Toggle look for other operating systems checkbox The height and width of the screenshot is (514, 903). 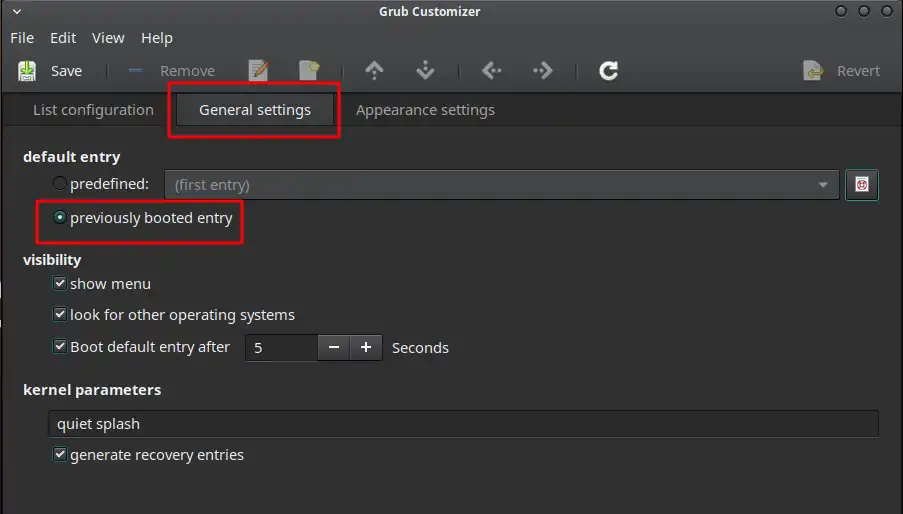[59, 314]
